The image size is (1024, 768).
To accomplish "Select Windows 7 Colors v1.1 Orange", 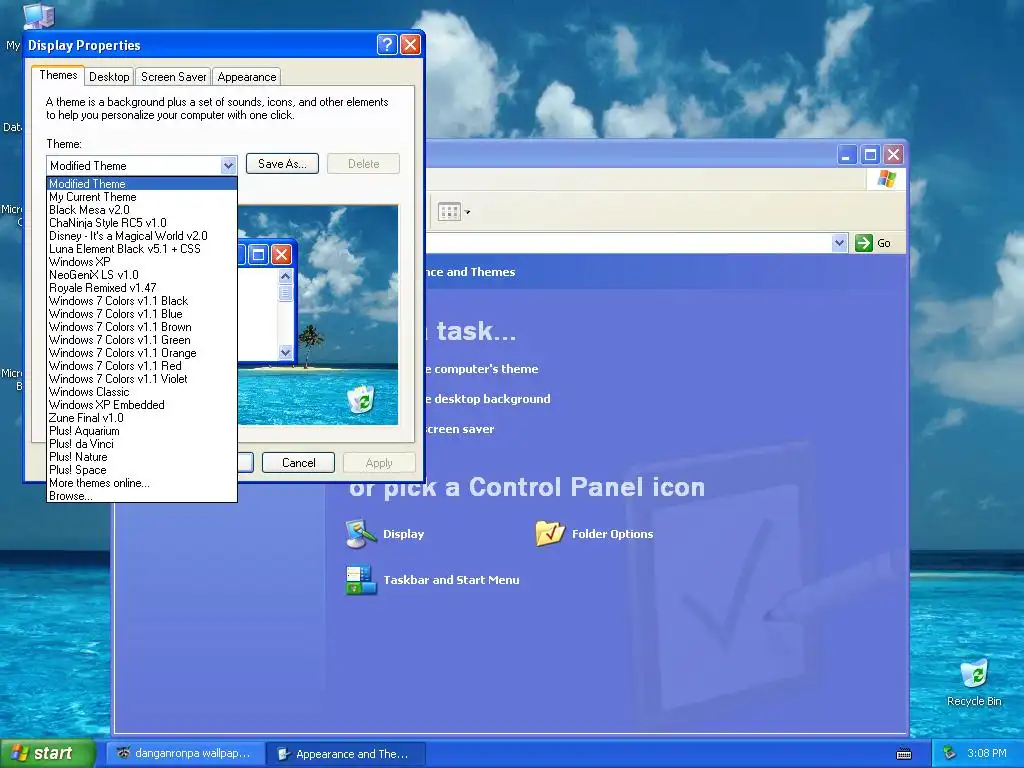I will click(x=142, y=353).
